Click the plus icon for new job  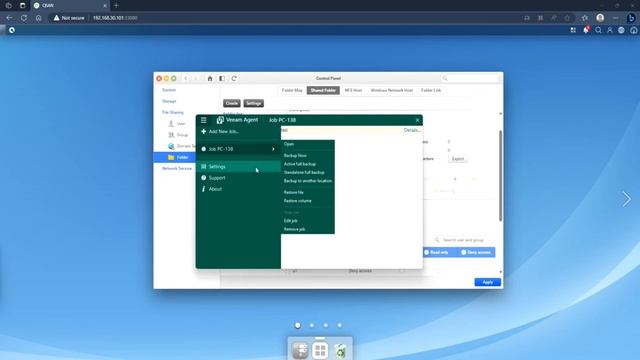pos(204,131)
